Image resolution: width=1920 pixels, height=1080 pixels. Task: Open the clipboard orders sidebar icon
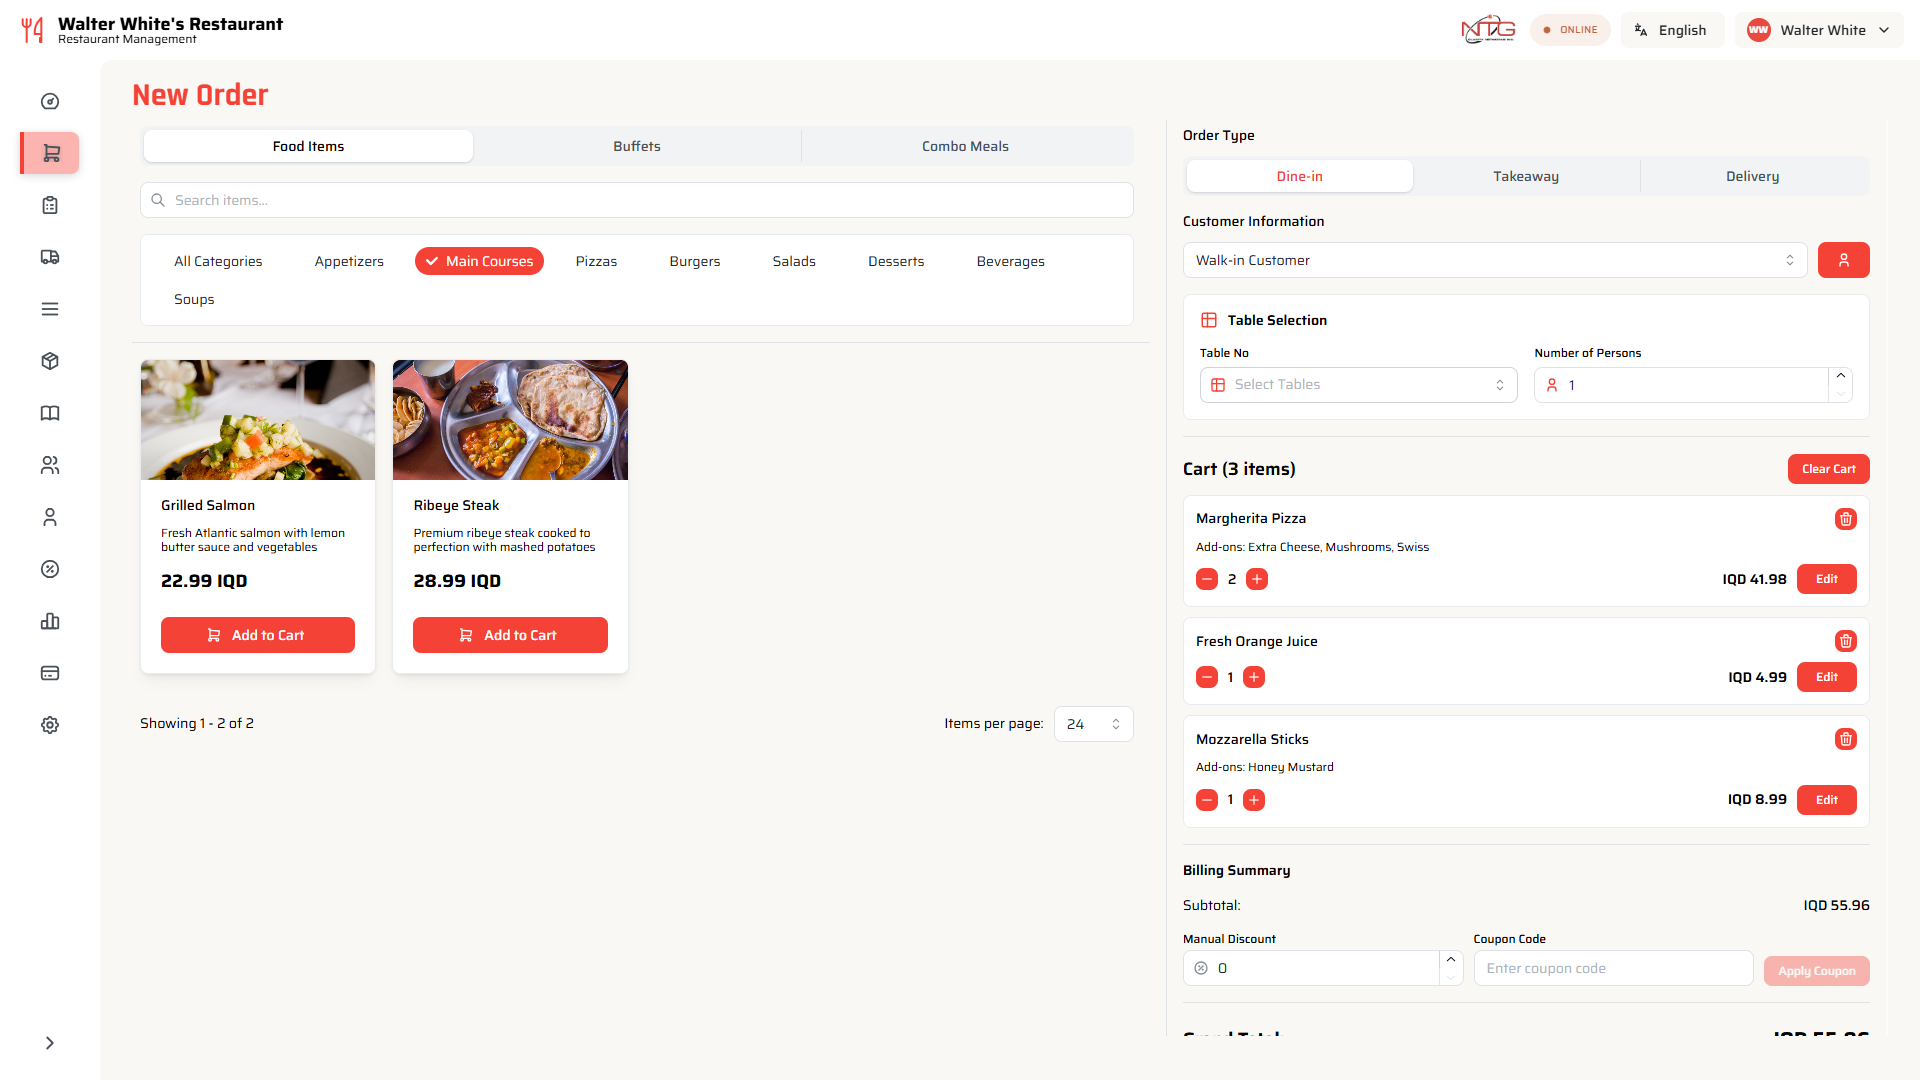50,205
